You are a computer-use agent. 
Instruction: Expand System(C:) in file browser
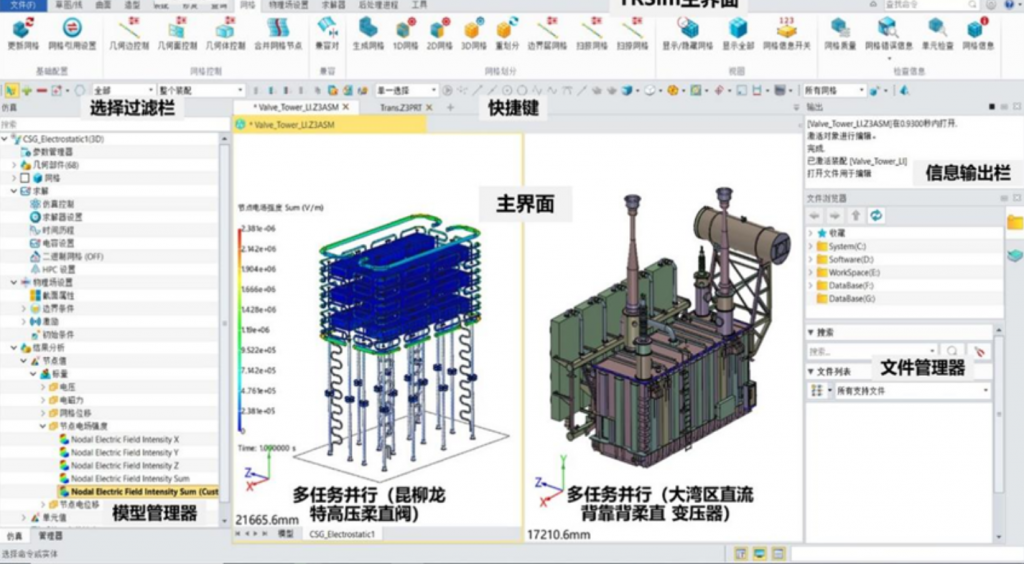pyautogui.click(x=811, y=246)
